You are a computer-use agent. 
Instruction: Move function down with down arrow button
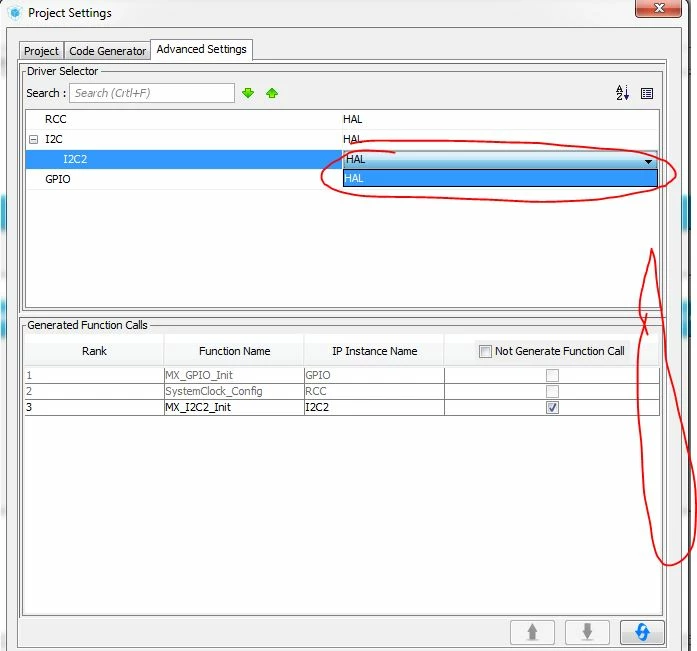pyautogui.click(x=587, y=631)
